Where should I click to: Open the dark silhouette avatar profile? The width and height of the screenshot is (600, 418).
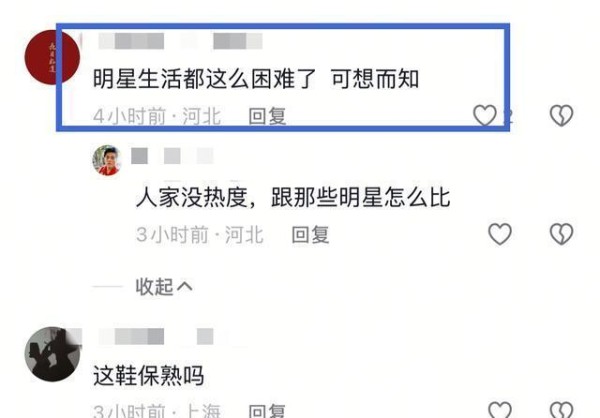(52, 354)
